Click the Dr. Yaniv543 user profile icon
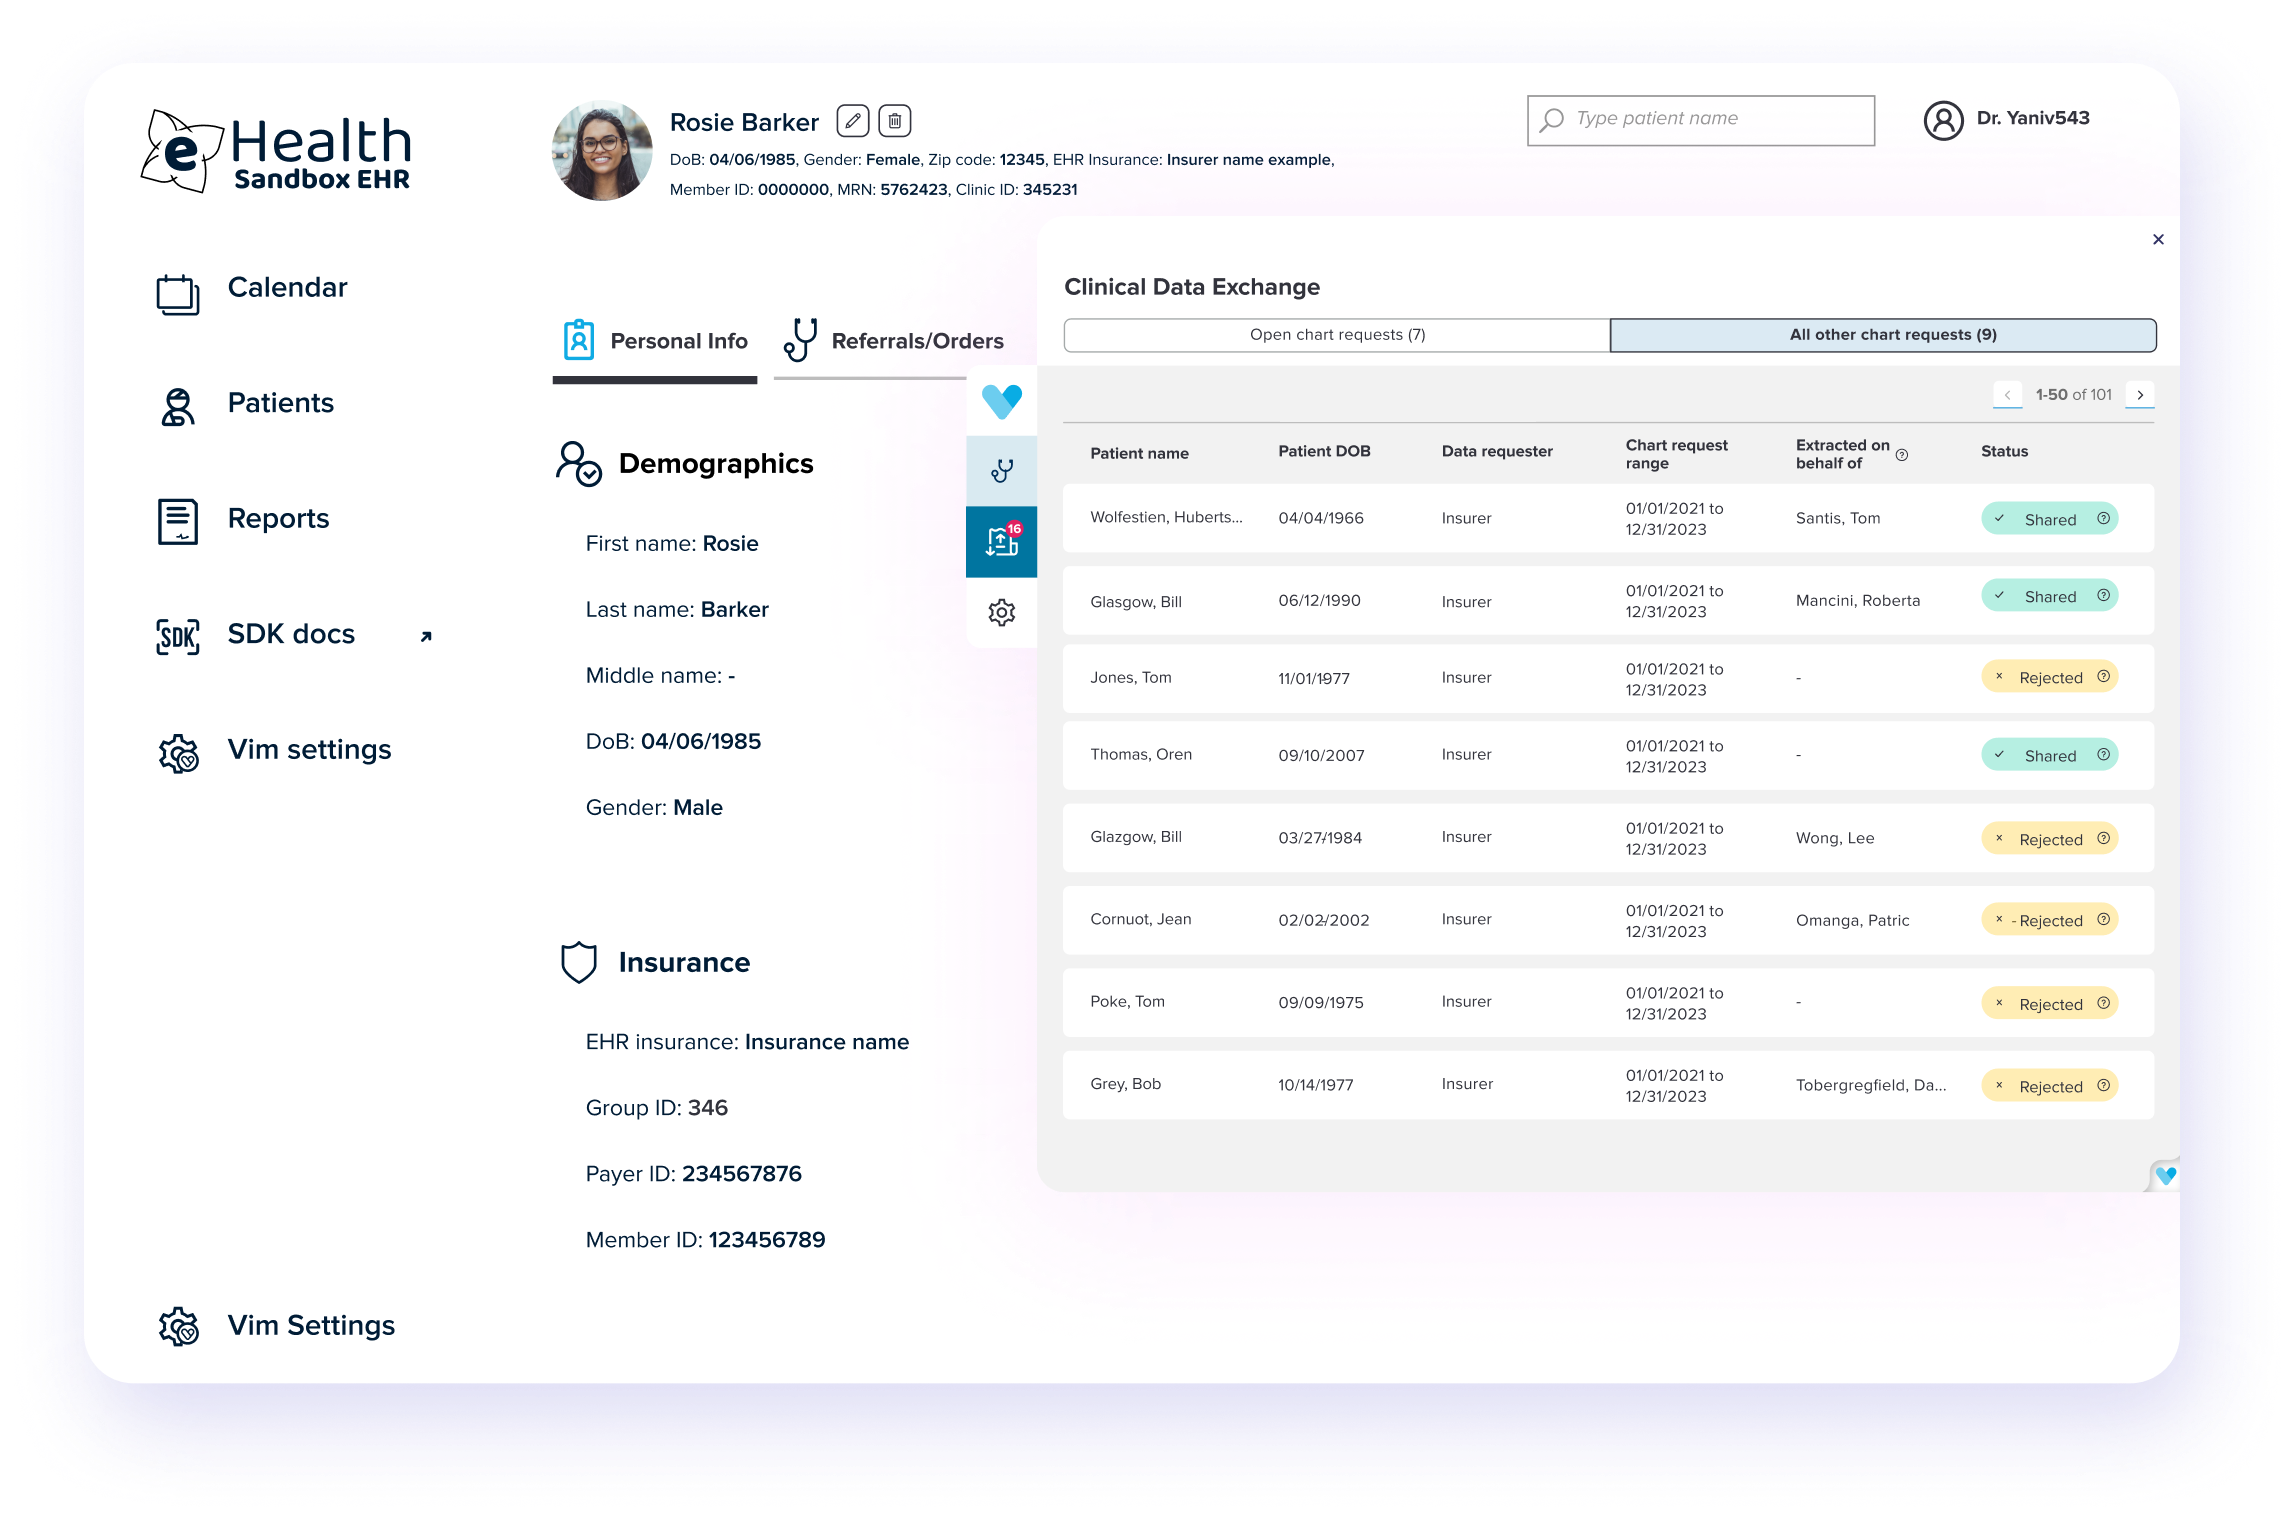Viewport: 2292px width, 1516px height. click(x=1943, y=120)
